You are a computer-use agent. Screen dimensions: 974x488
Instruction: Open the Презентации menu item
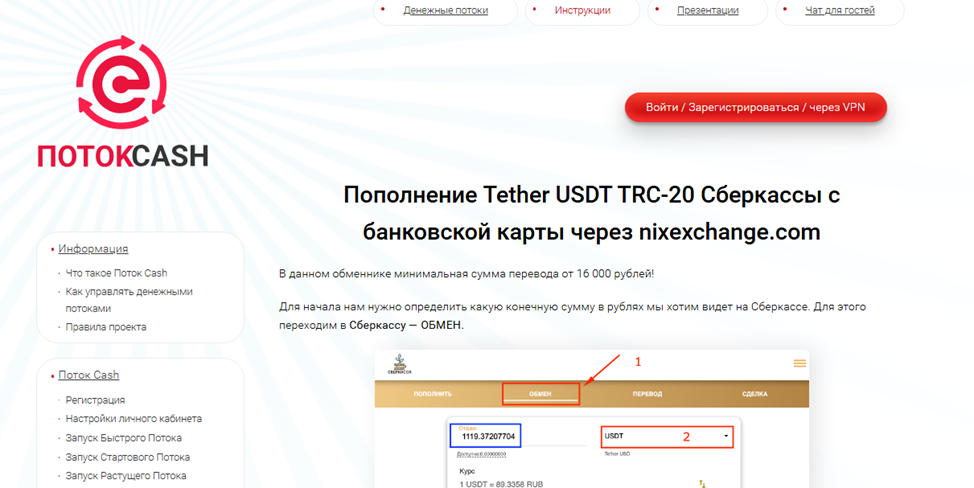708,10
